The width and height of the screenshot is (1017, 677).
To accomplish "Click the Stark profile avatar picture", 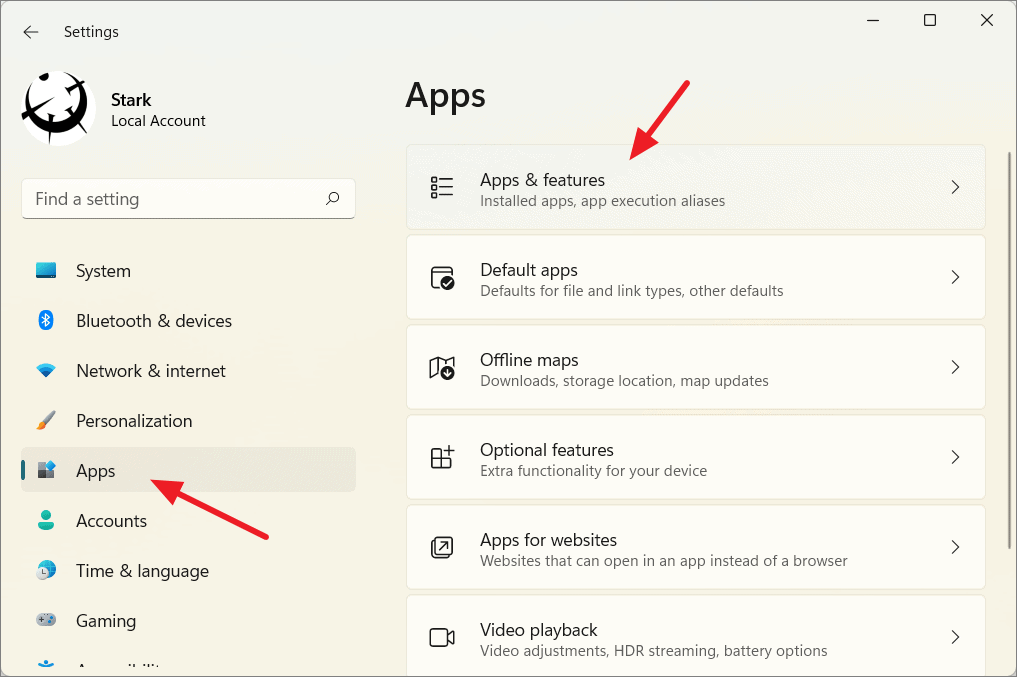I will (58, 109).
